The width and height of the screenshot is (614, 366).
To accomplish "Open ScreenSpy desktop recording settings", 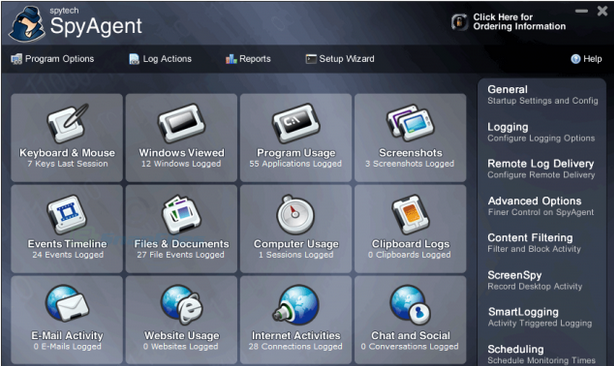I will 535,280.
